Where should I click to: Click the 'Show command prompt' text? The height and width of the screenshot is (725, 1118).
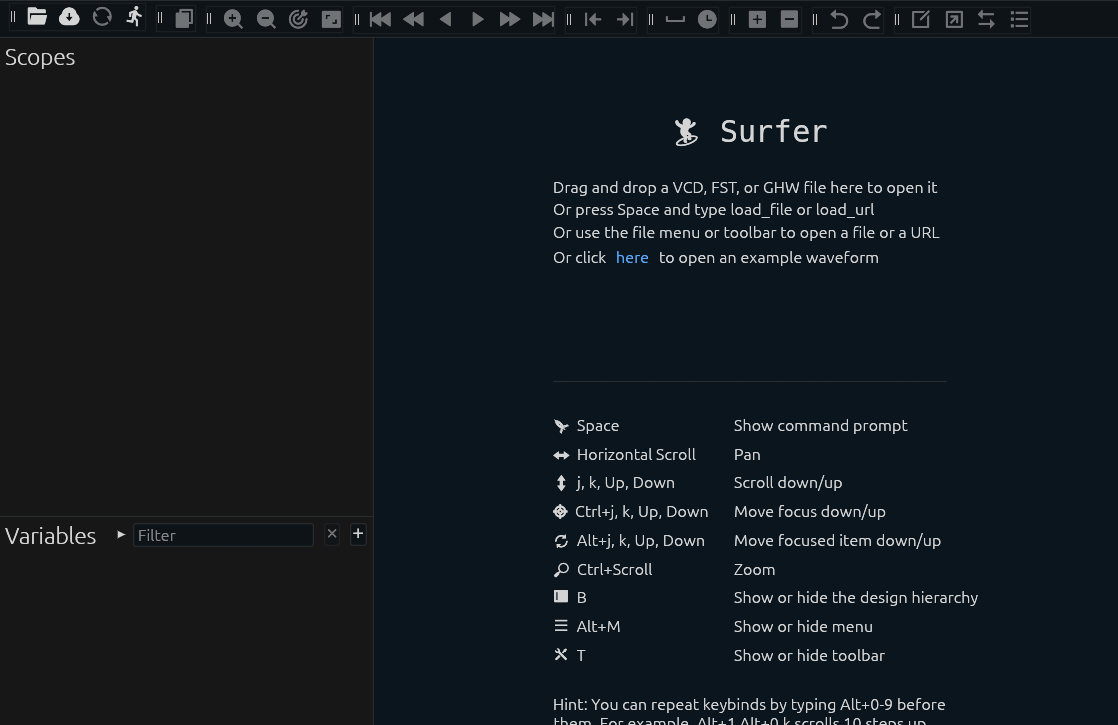pos(820,426)
